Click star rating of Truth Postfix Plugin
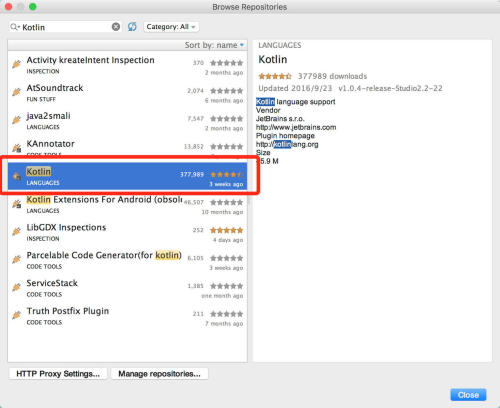This screenshot has height=408, width=500. (227, 314)
